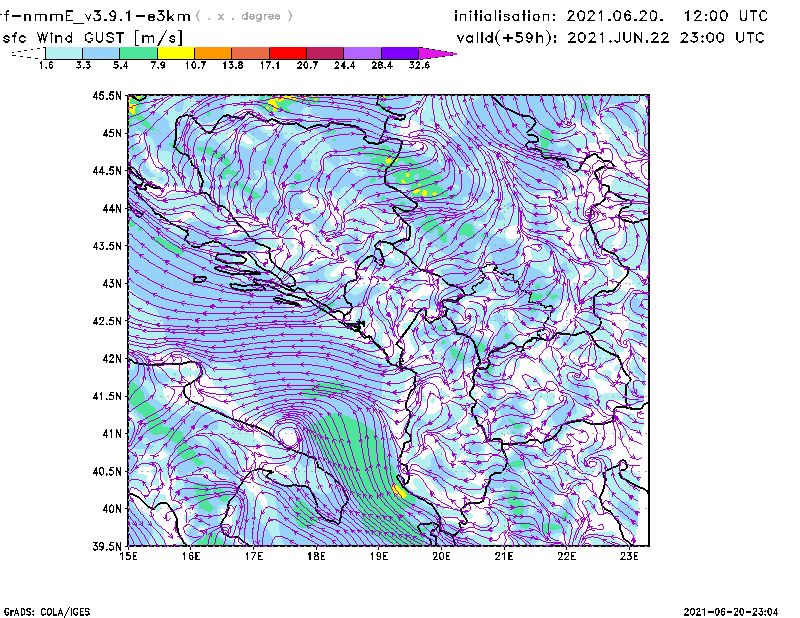This screenshot has width=800, height=618.
Task: Click the '20.7' legend value
Action: click(x=307, y=65)
